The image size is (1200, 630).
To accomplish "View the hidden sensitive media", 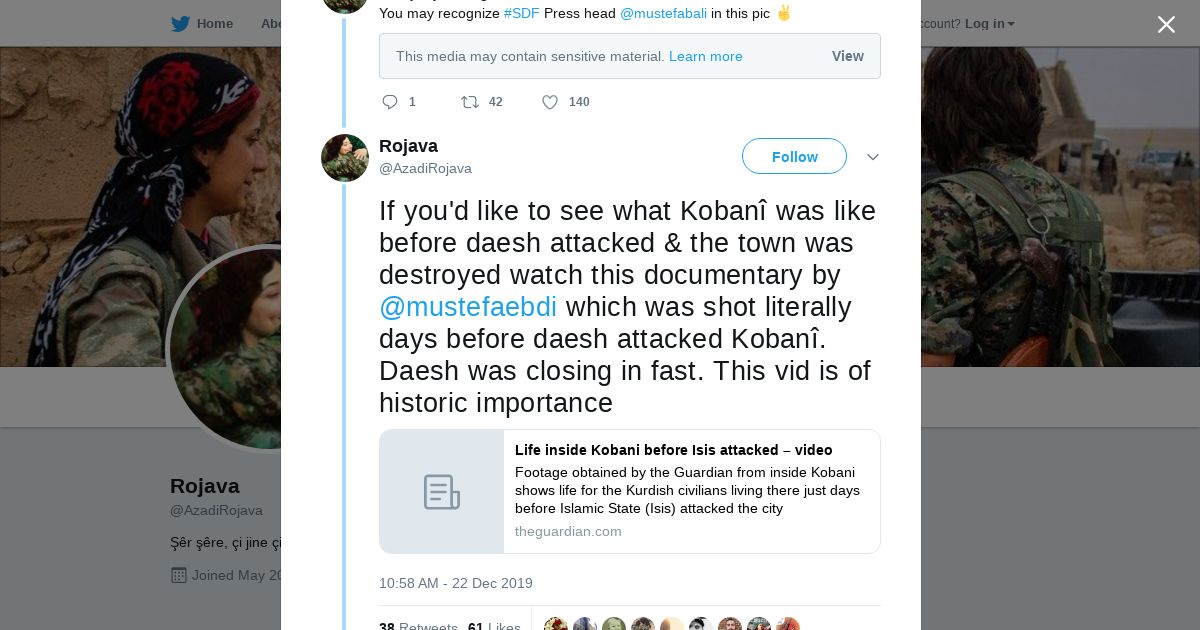I will tap(847, 56).
